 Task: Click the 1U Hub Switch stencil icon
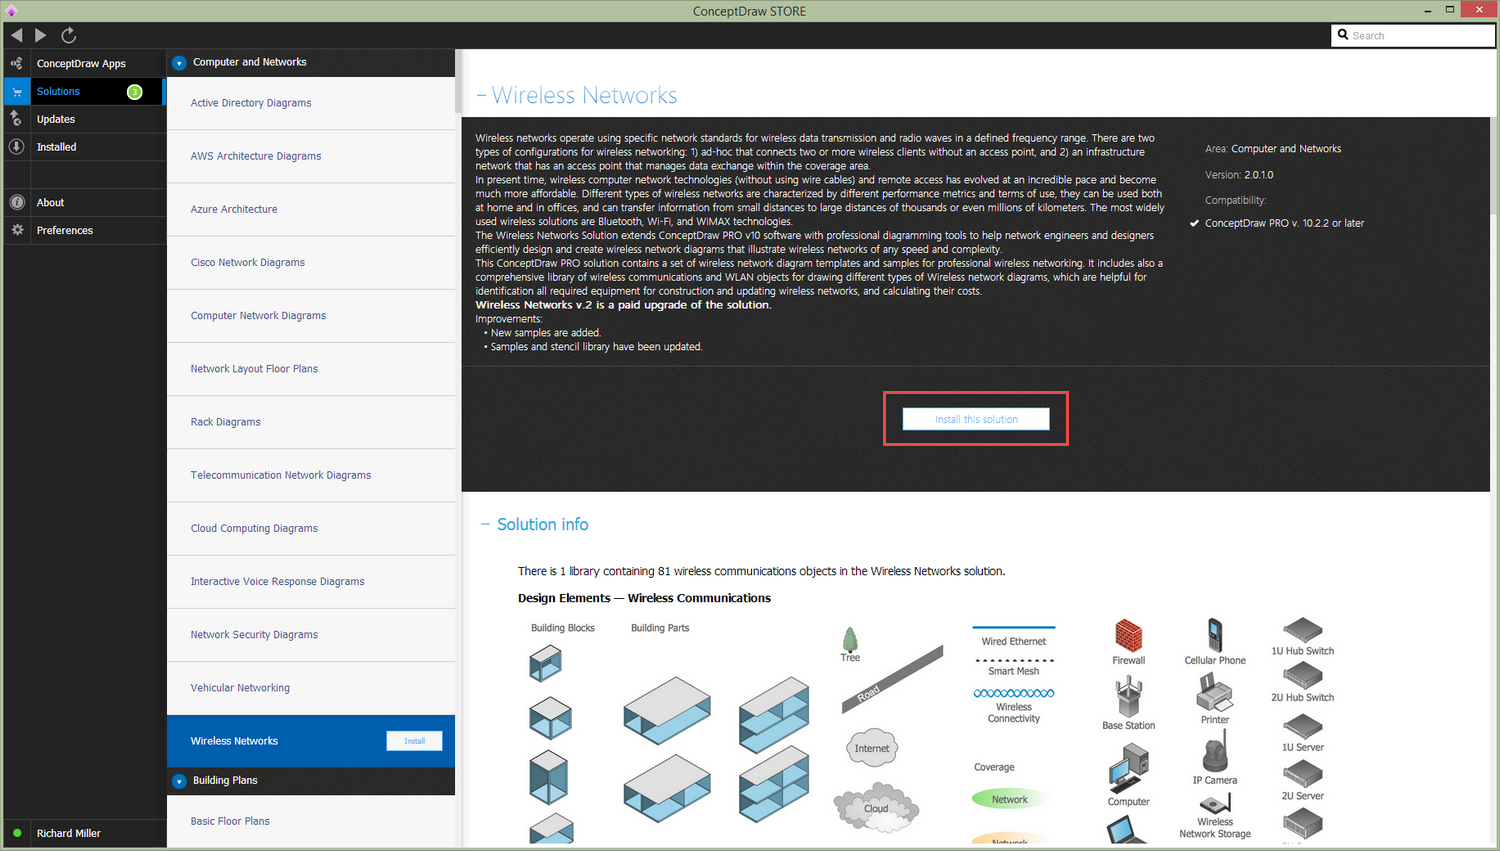(1303, 630)
